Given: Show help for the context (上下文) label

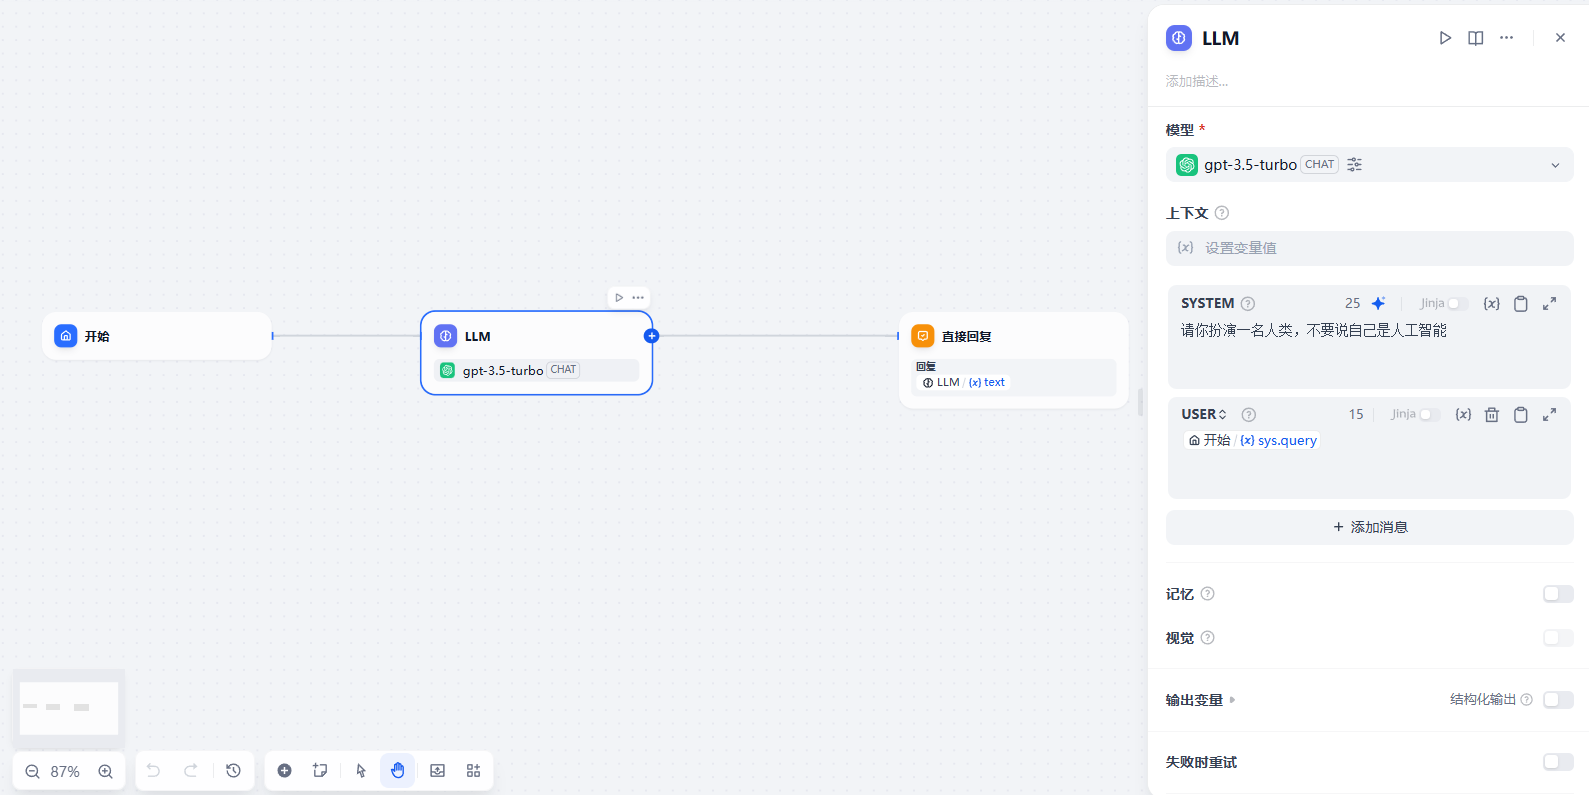Looking at the screenshot, I should click(1222, 213).
